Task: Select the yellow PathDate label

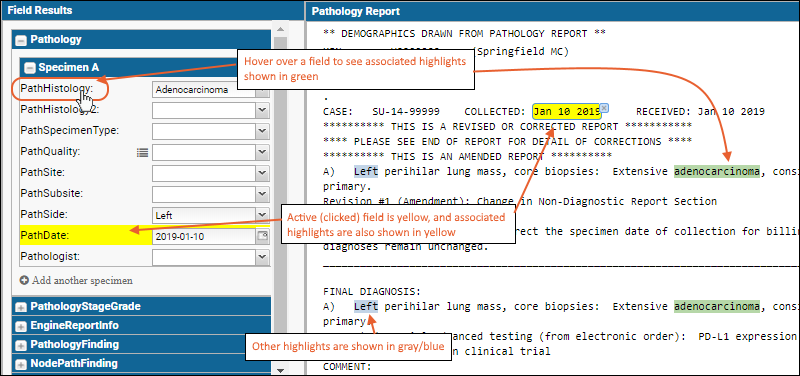Action: click(45, 236)
